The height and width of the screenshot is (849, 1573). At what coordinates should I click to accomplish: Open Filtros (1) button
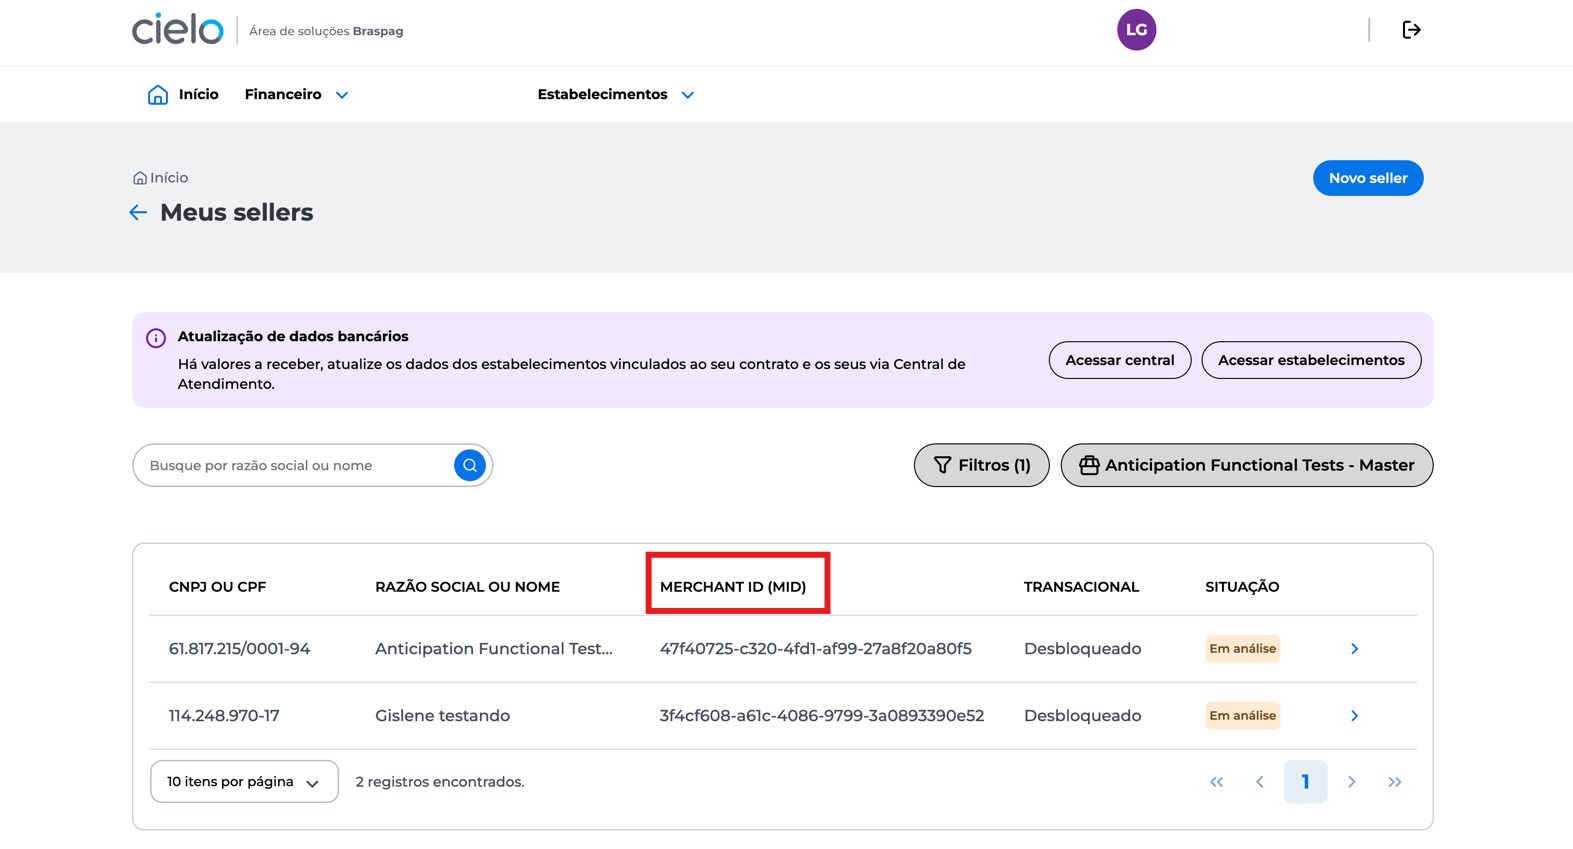tap(981, 465)
